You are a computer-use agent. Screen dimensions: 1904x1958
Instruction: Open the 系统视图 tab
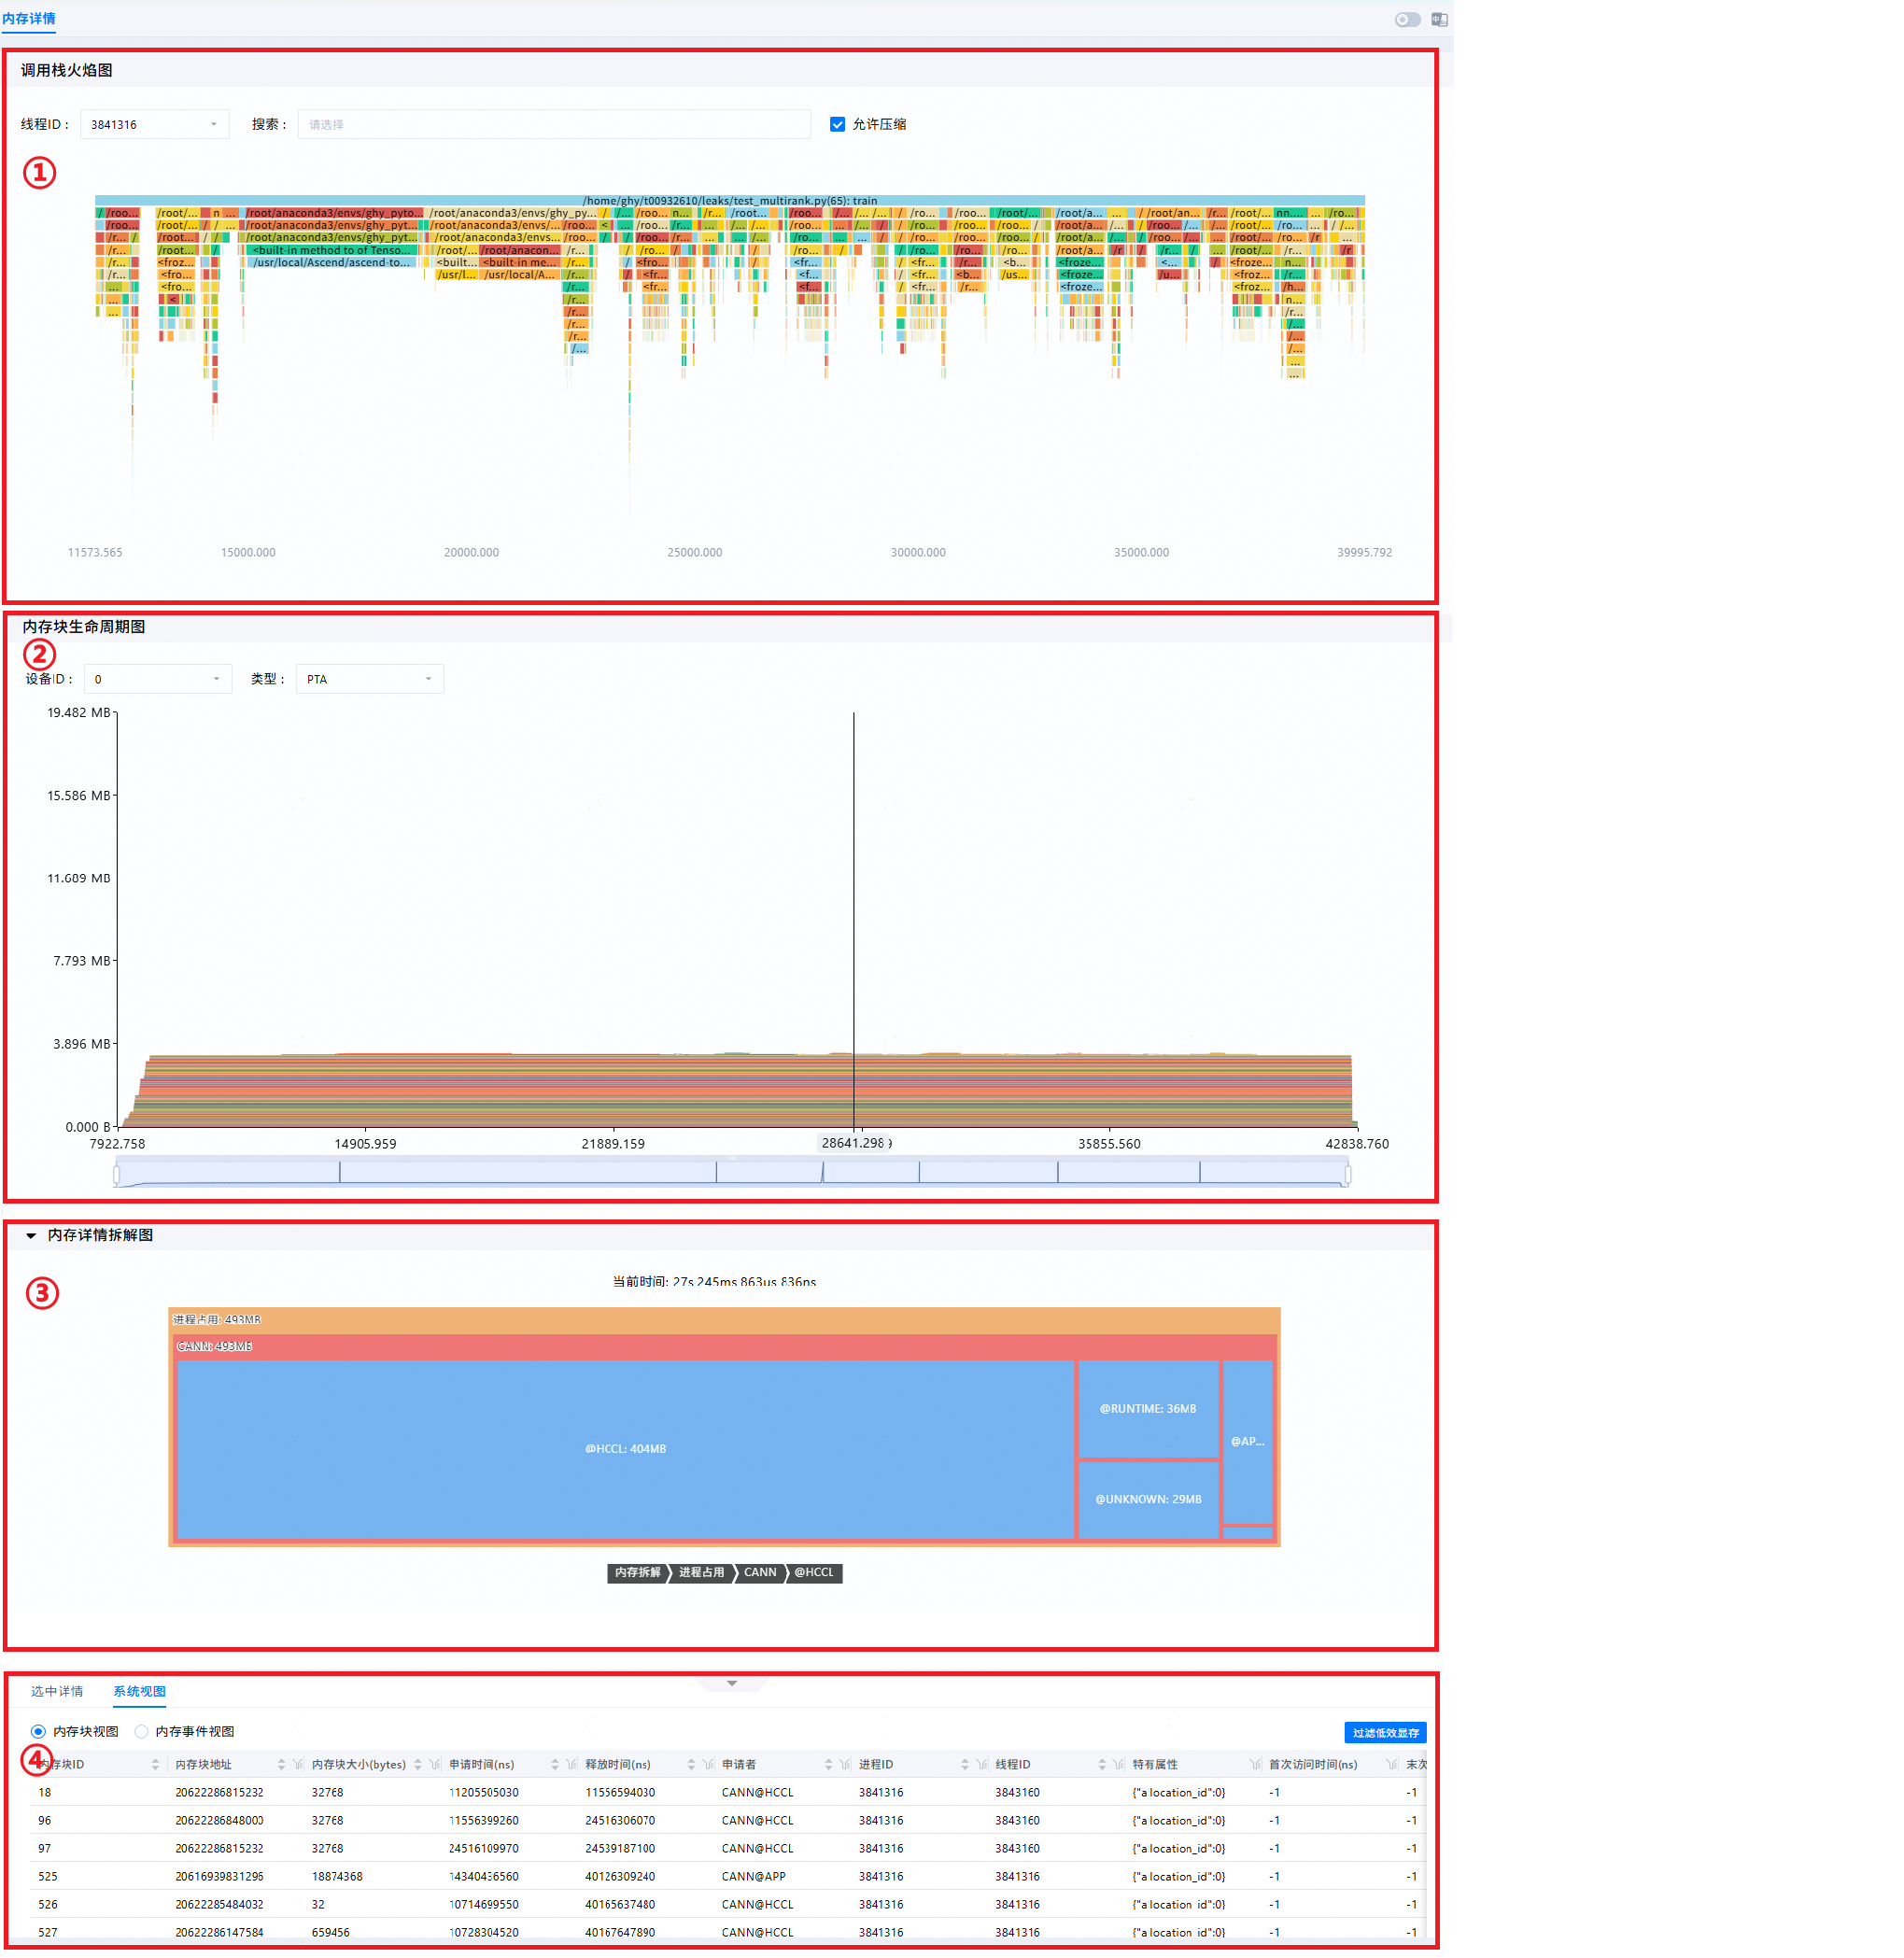click(139, 1691)
